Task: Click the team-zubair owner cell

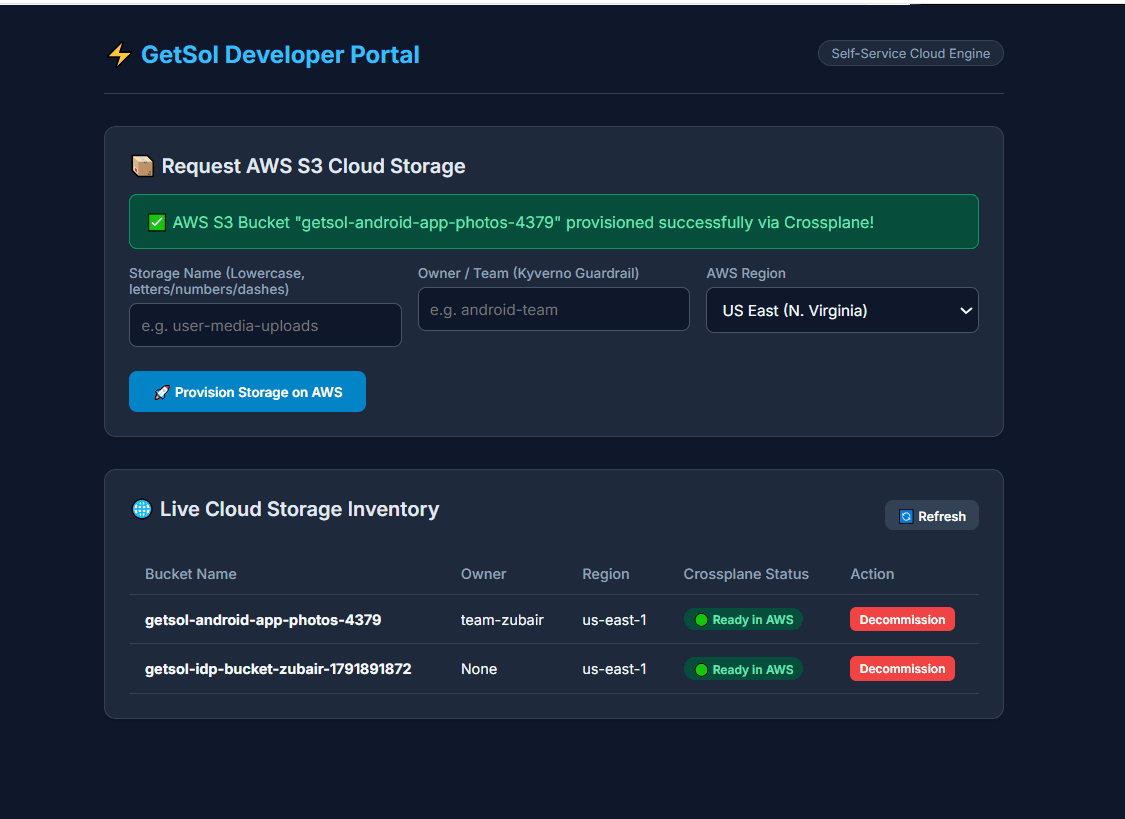Action: [502, 620]
